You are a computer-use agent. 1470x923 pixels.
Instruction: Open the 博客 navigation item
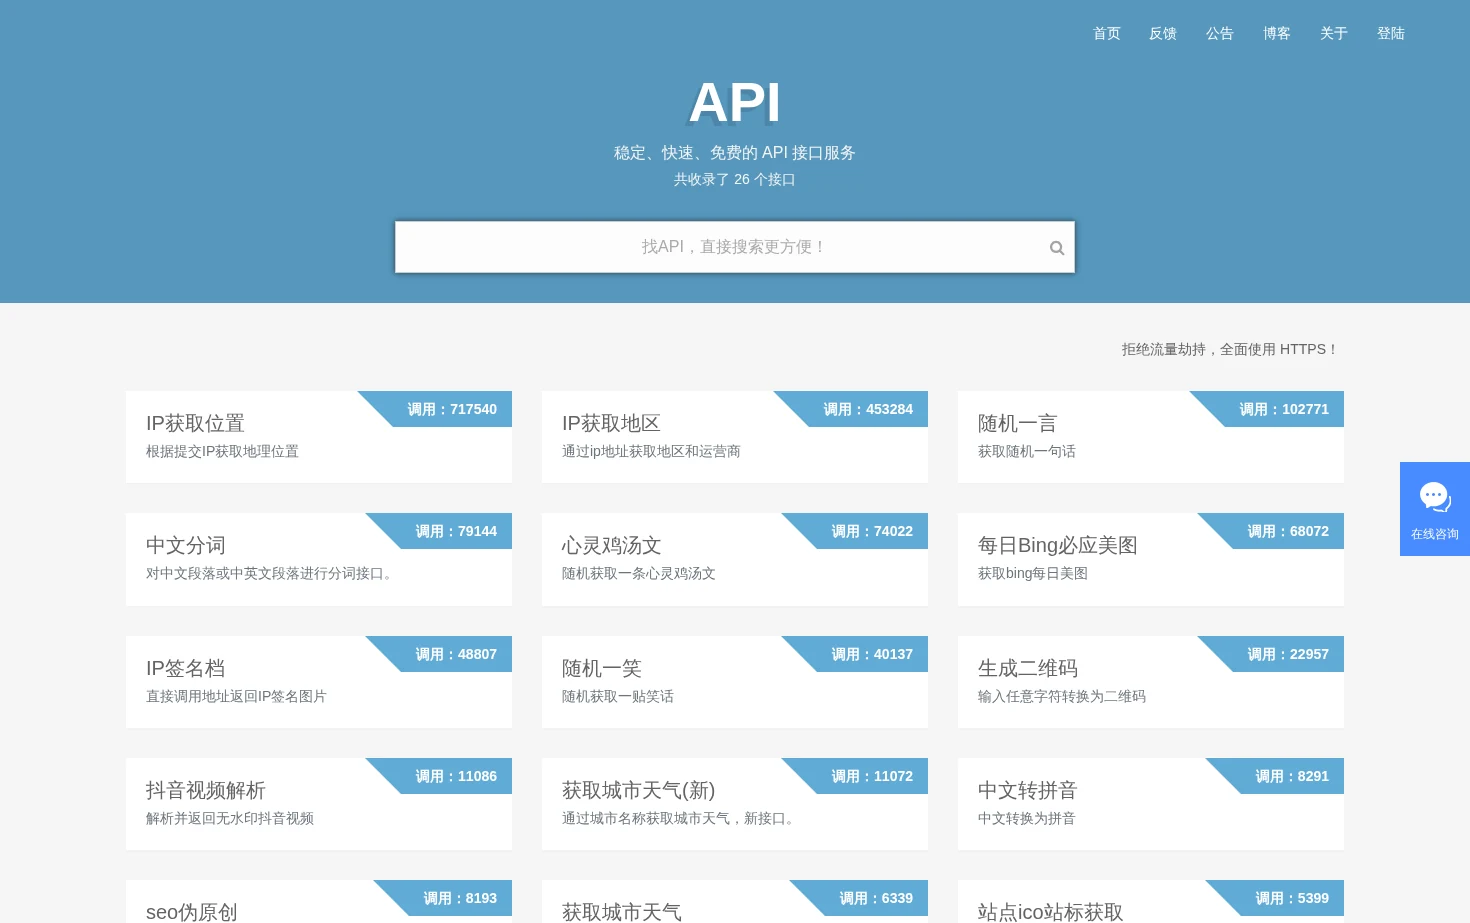[1277, 34]
